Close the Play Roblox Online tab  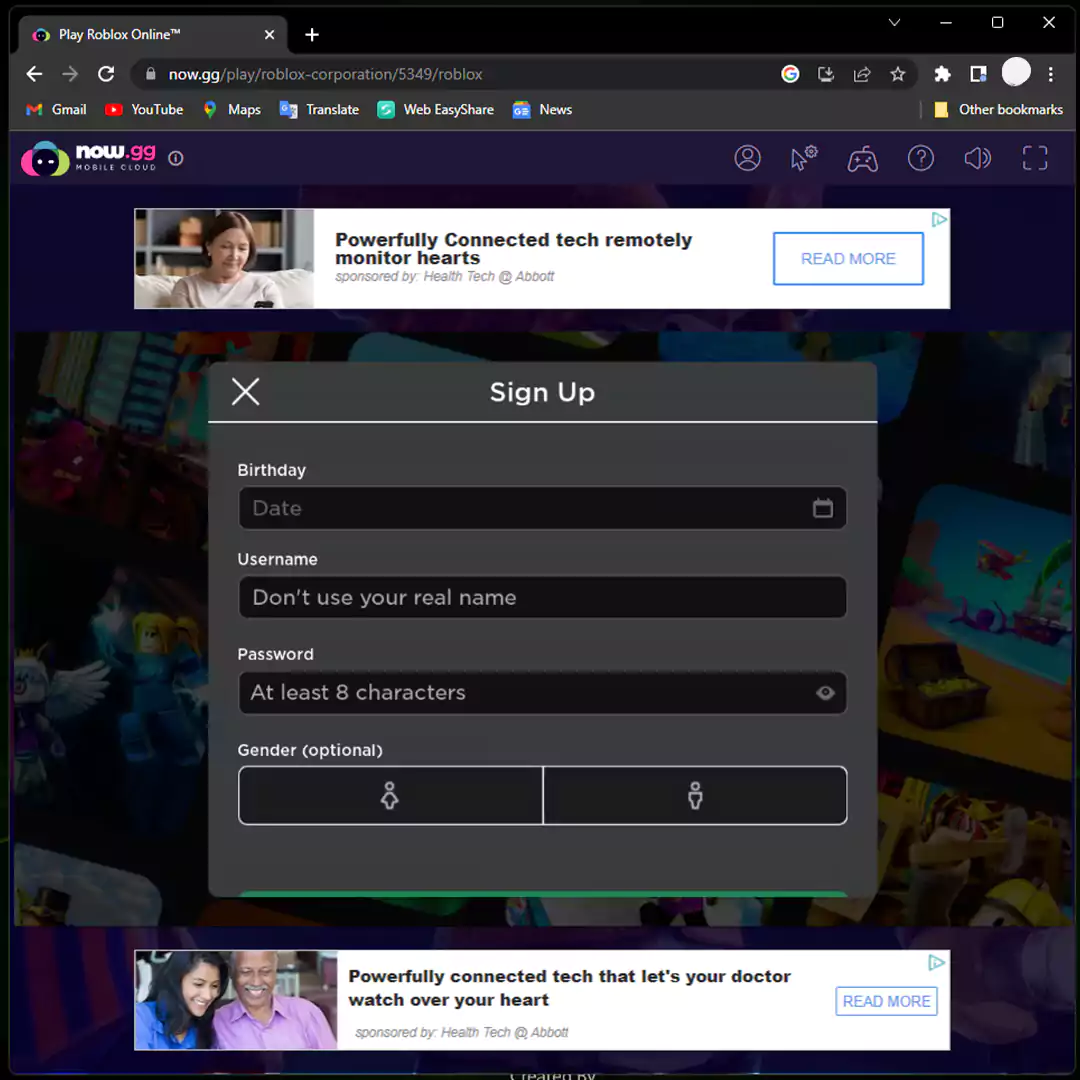click(269, 34)
